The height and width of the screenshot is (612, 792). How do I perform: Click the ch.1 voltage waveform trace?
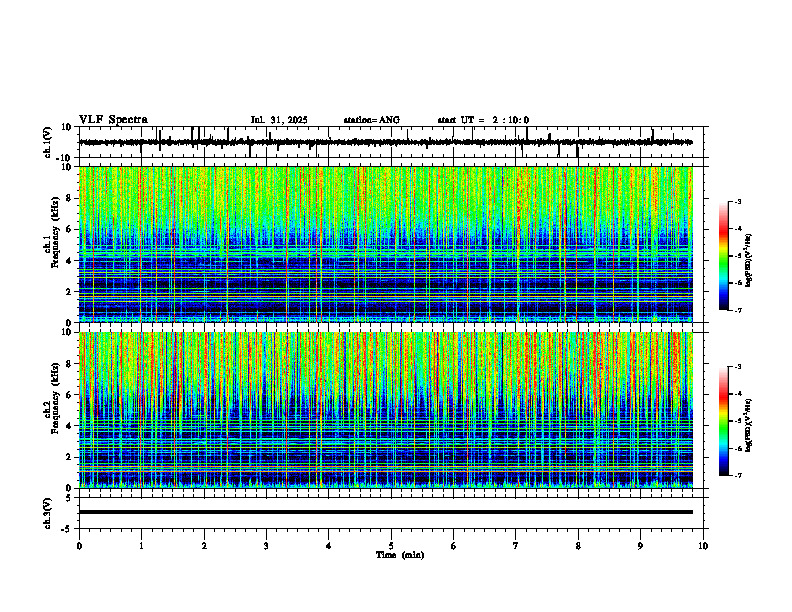(386, 142)
